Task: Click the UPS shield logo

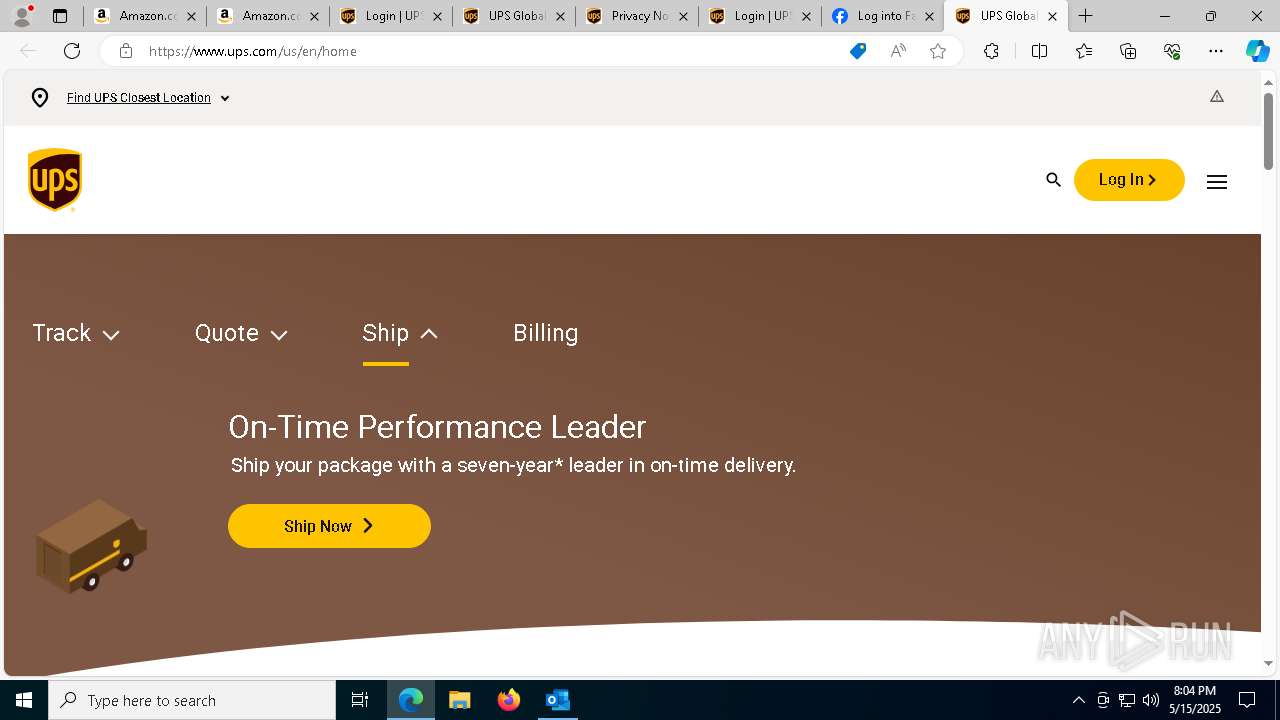Action: 55,180
